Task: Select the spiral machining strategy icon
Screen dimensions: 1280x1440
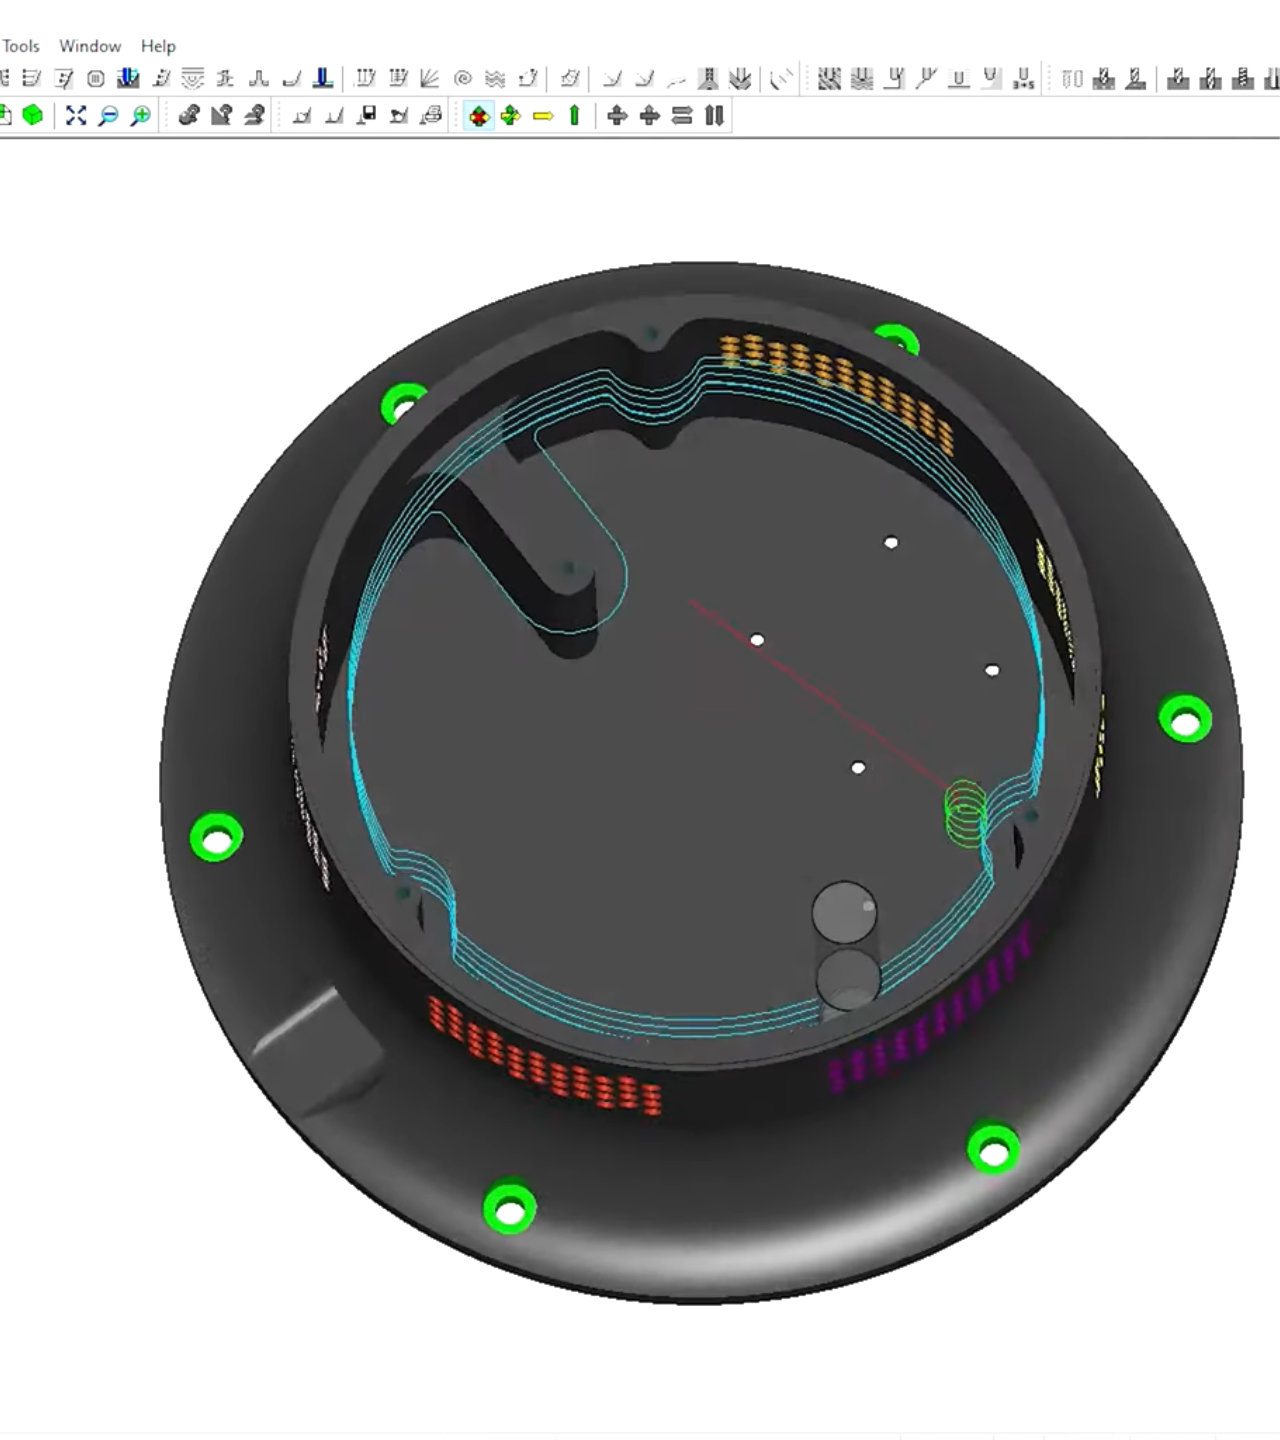Action: 462,78
